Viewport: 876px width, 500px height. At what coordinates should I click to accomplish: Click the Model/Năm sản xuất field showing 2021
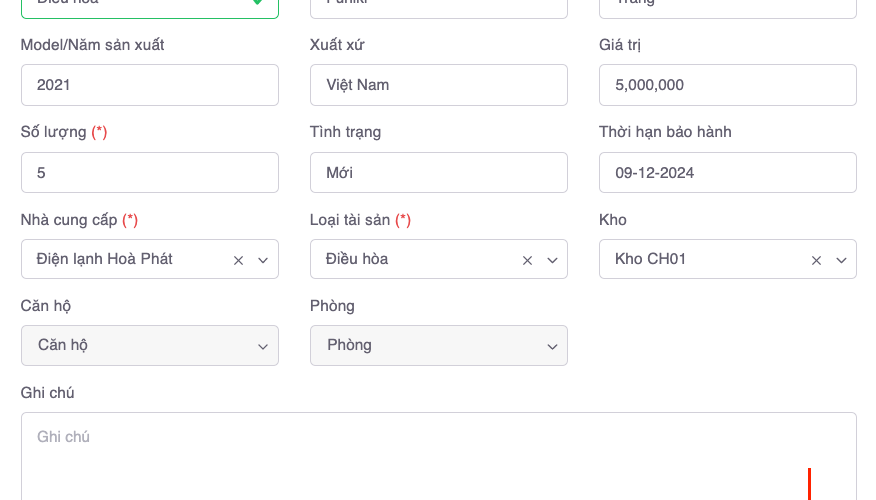pos(150,85)
